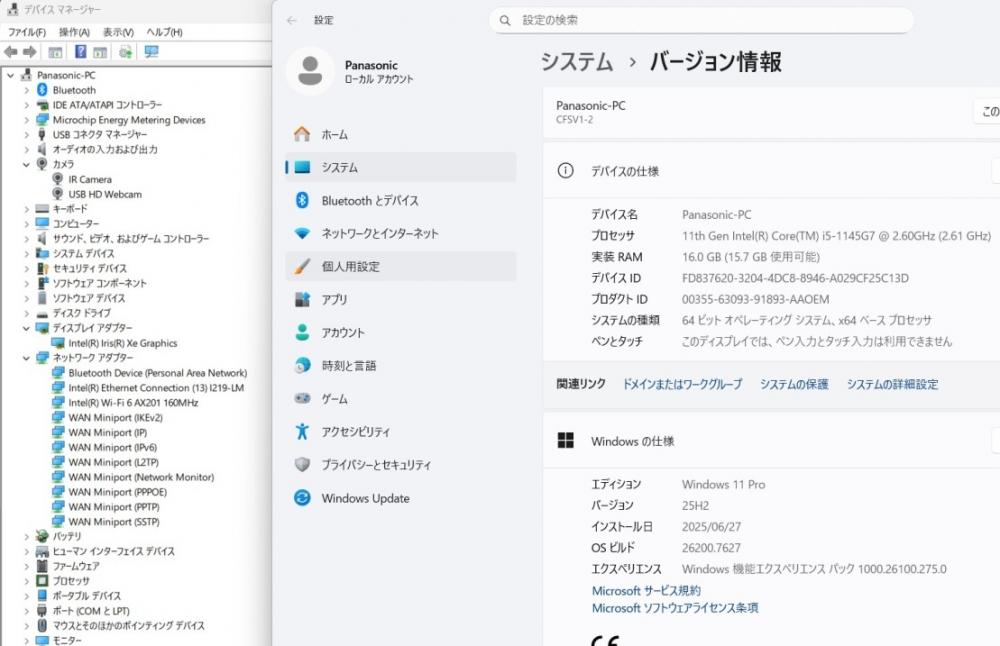Collapse the ネットワーク アダプター category
The width and height of the screenshot is (1000, 646).
click(x=26, y=358)
